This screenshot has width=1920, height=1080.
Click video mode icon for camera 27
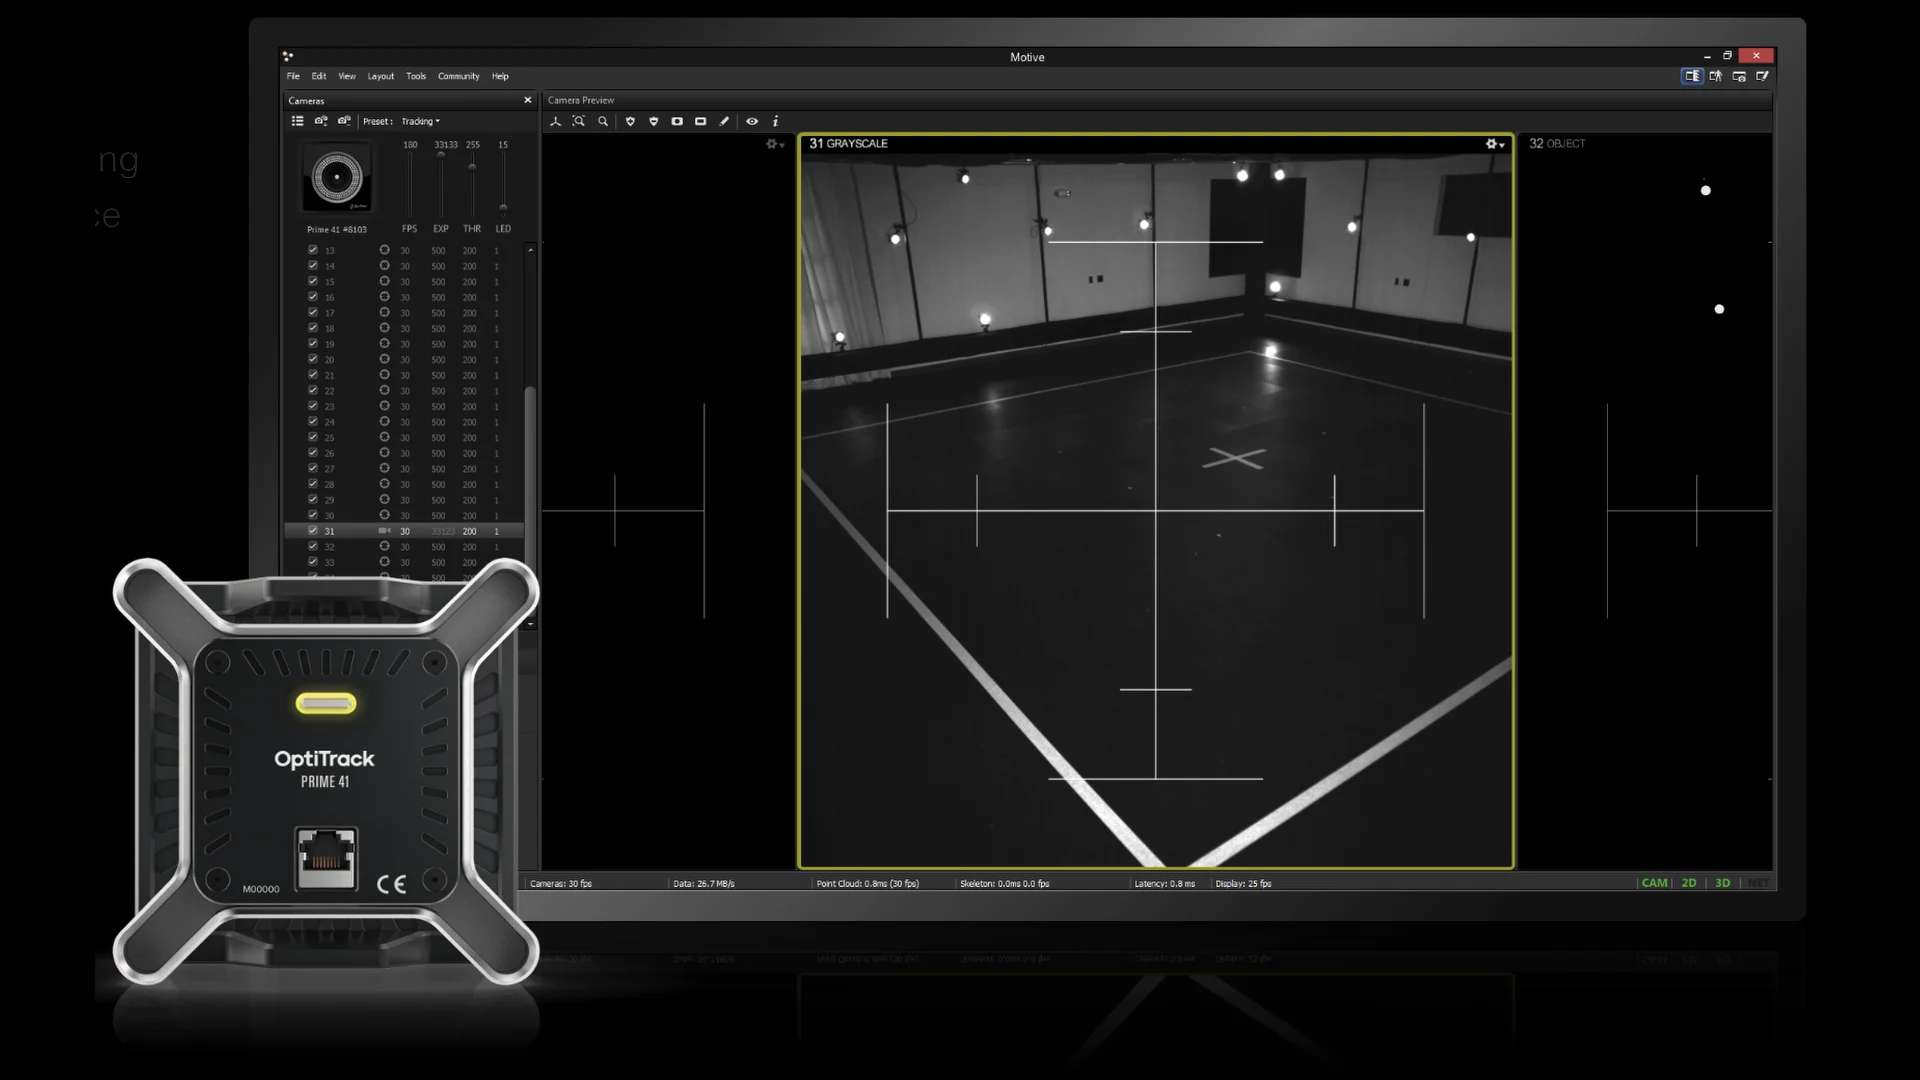point(384,468)
